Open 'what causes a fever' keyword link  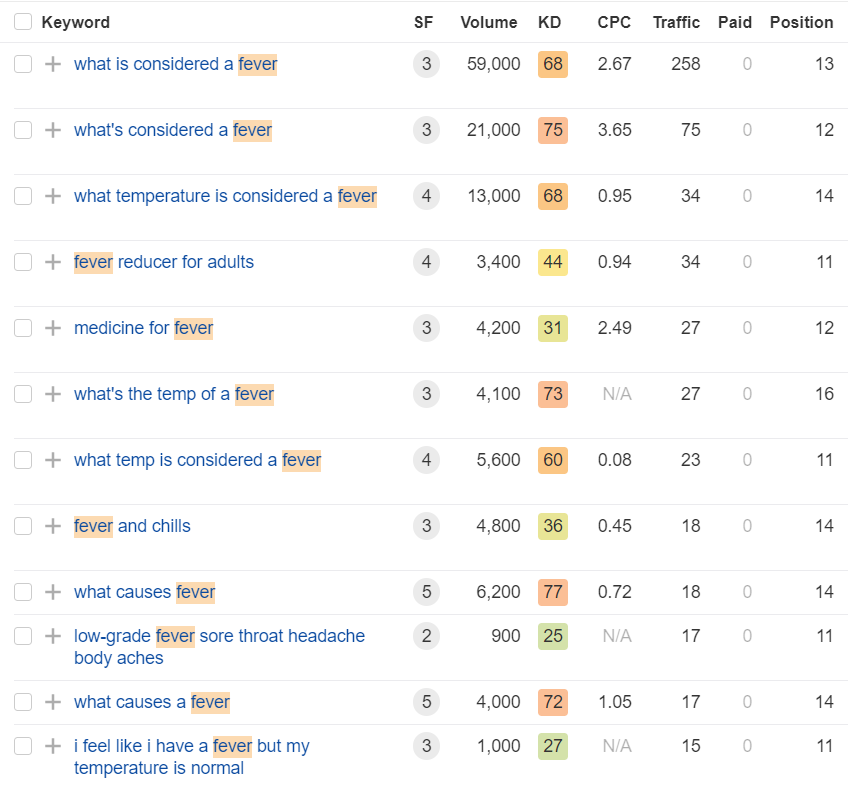click(x=152, y=702)
